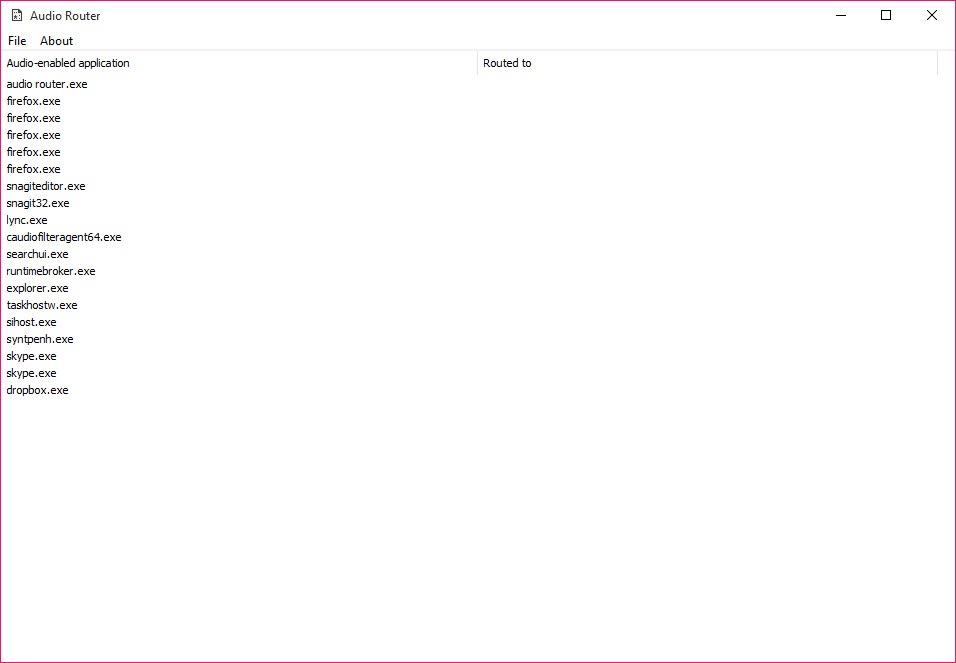
Task: Open the About menu
Action: click(56, 41)
